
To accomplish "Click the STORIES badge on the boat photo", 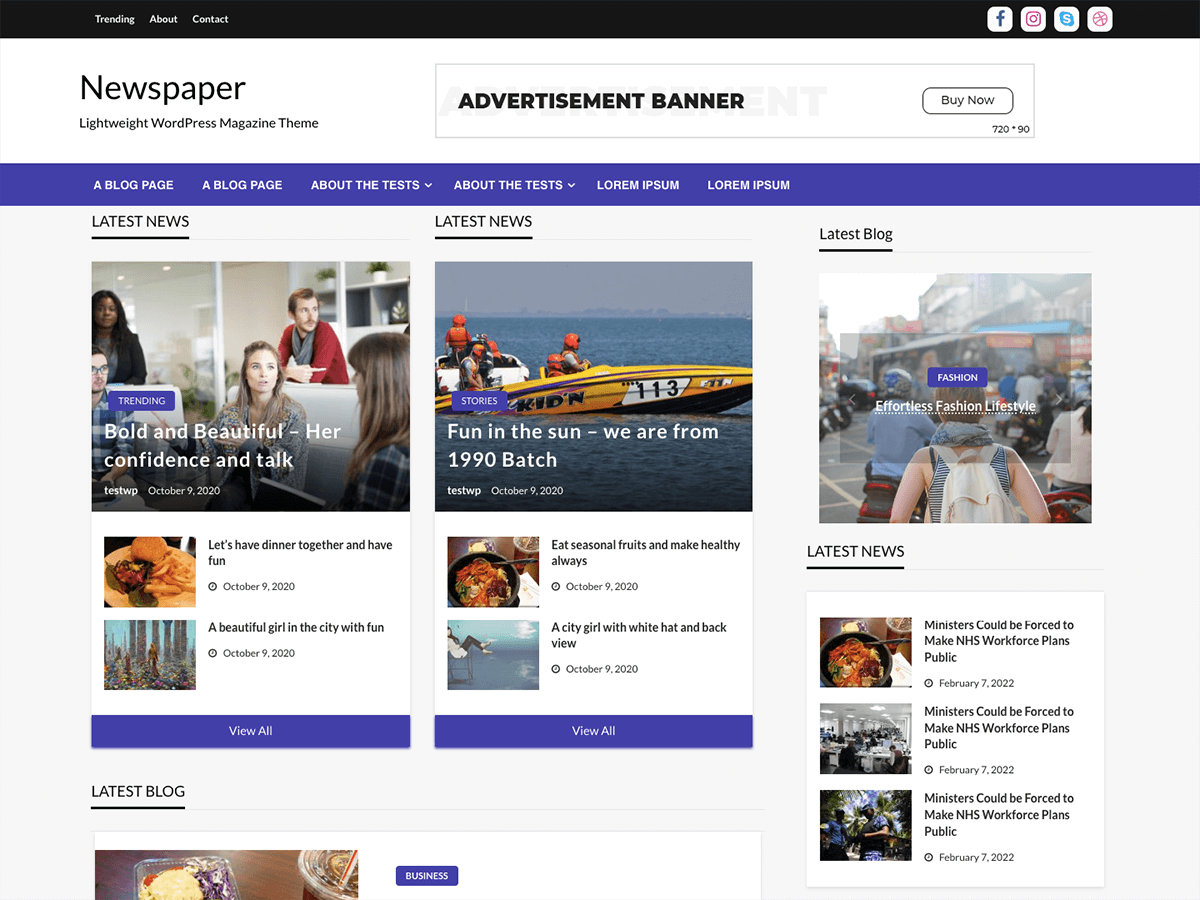I will tap(478, 400).
